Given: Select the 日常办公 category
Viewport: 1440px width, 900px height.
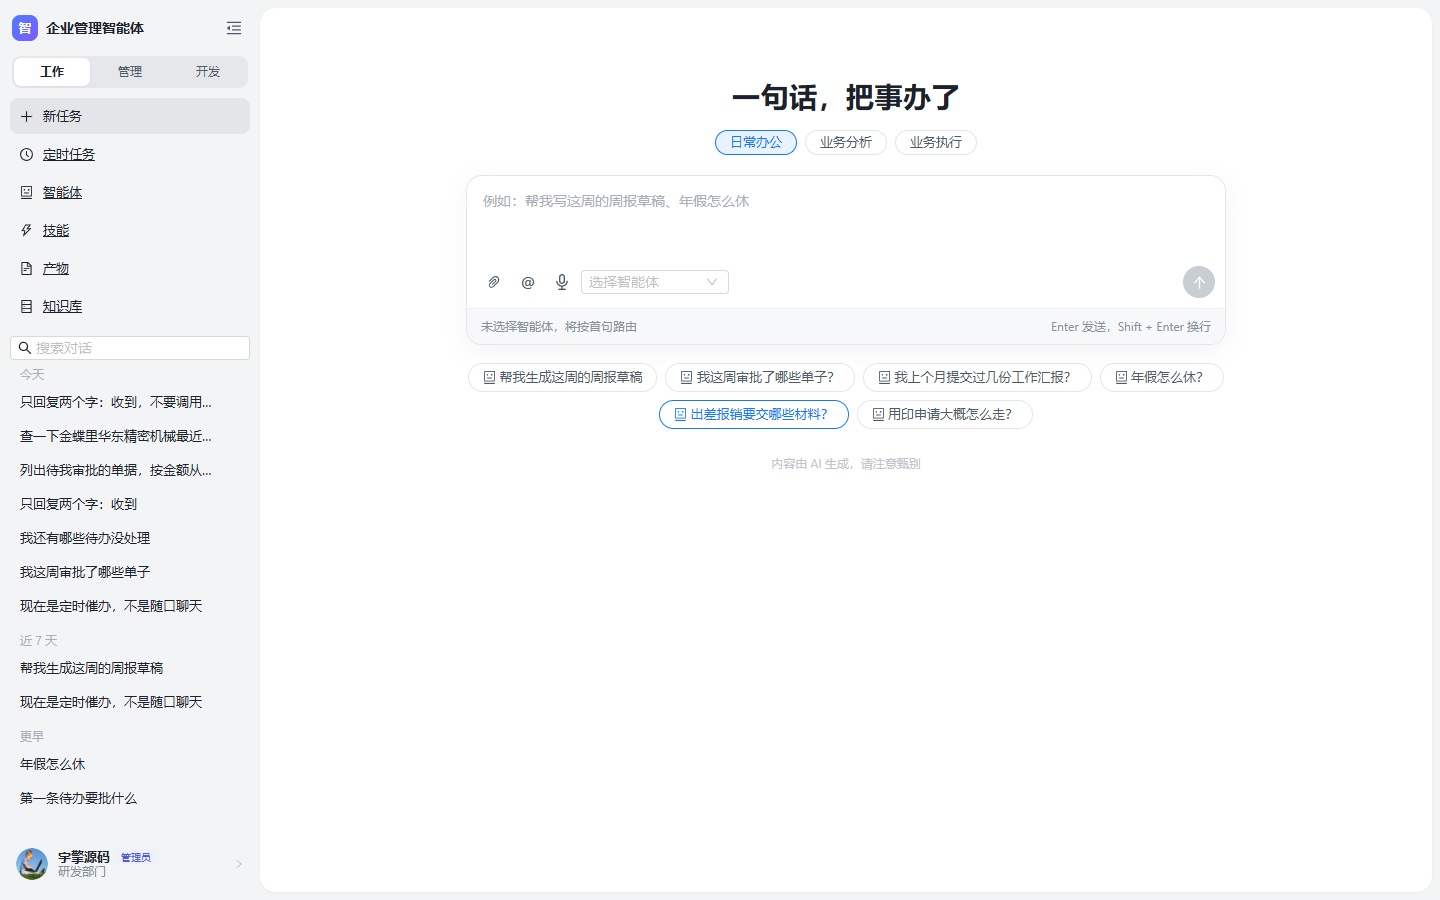Looking at the screenshot, I should pos(756,143).
